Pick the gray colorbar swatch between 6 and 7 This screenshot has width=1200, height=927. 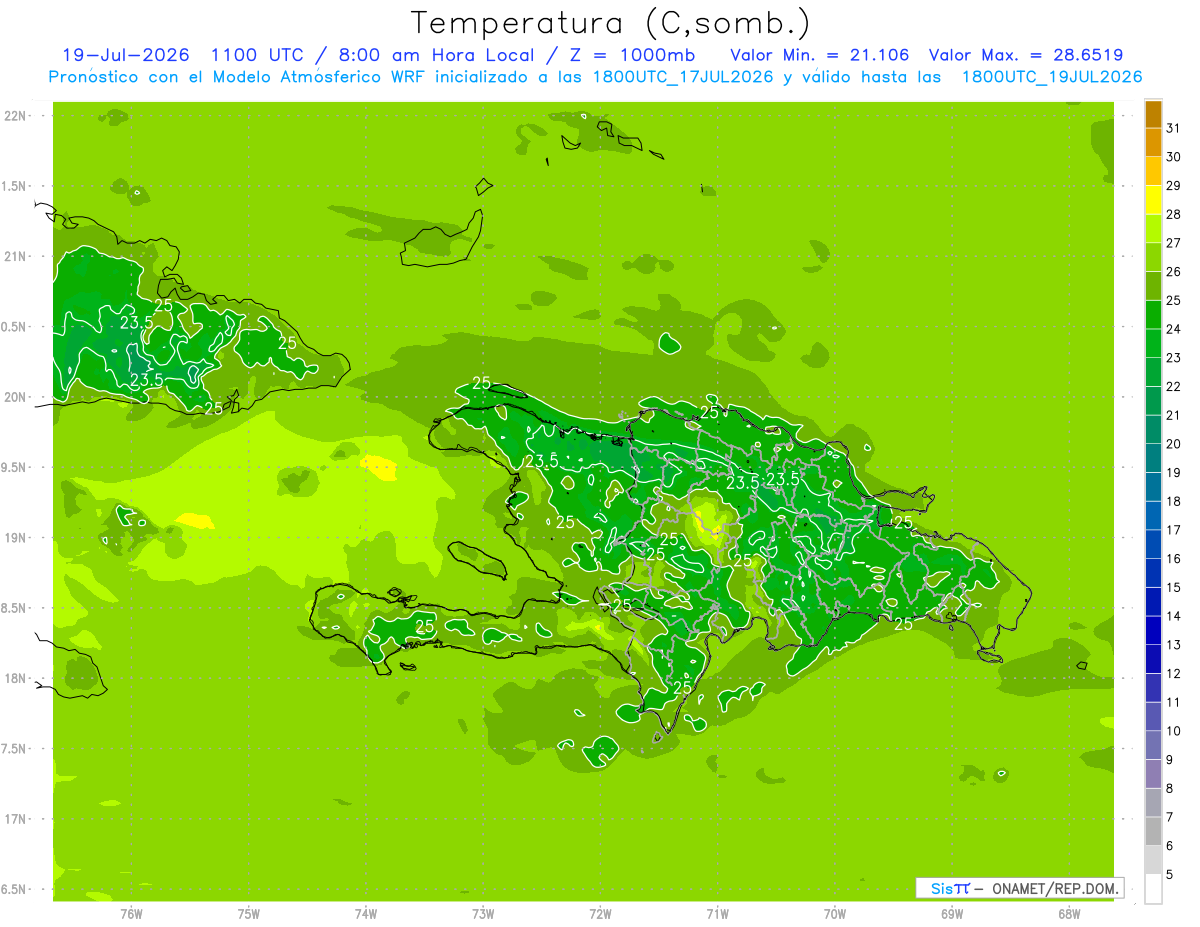1153,831
